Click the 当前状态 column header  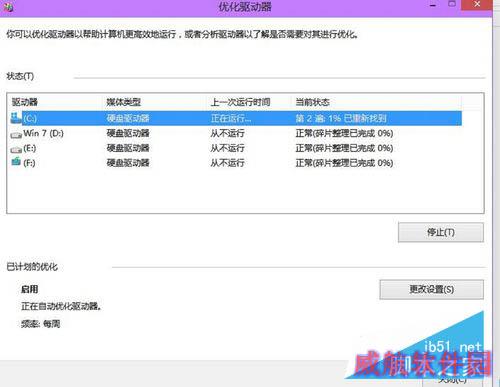pos(313,102)
